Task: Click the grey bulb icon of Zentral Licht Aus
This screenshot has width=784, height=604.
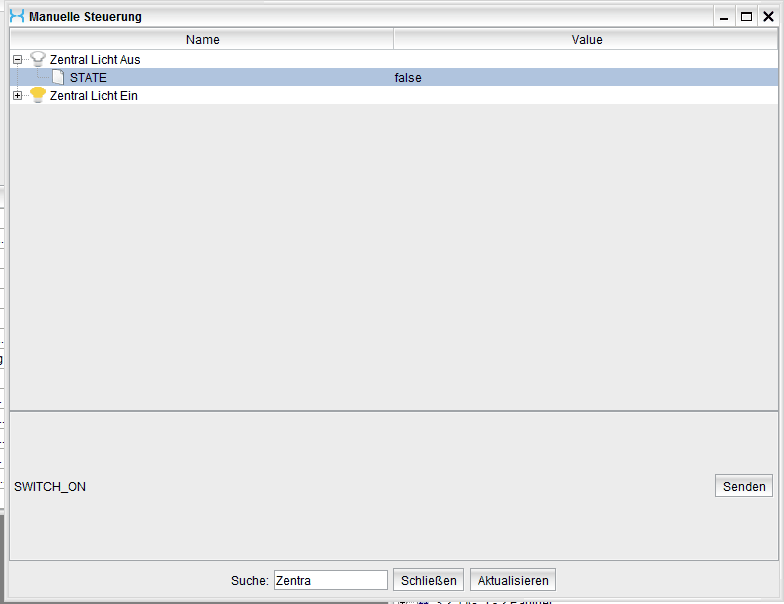Action: pyautogui.click(x=38, y=59)
